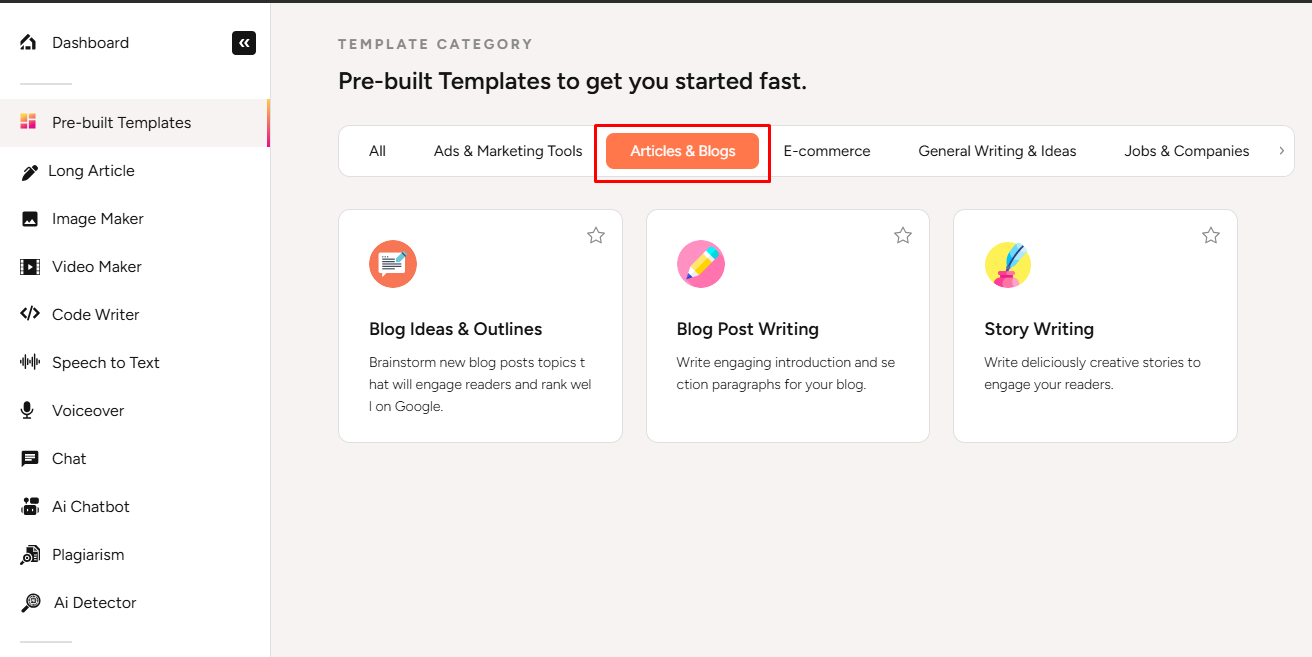Open Image Maker from the sidebar

pos(97,219)
